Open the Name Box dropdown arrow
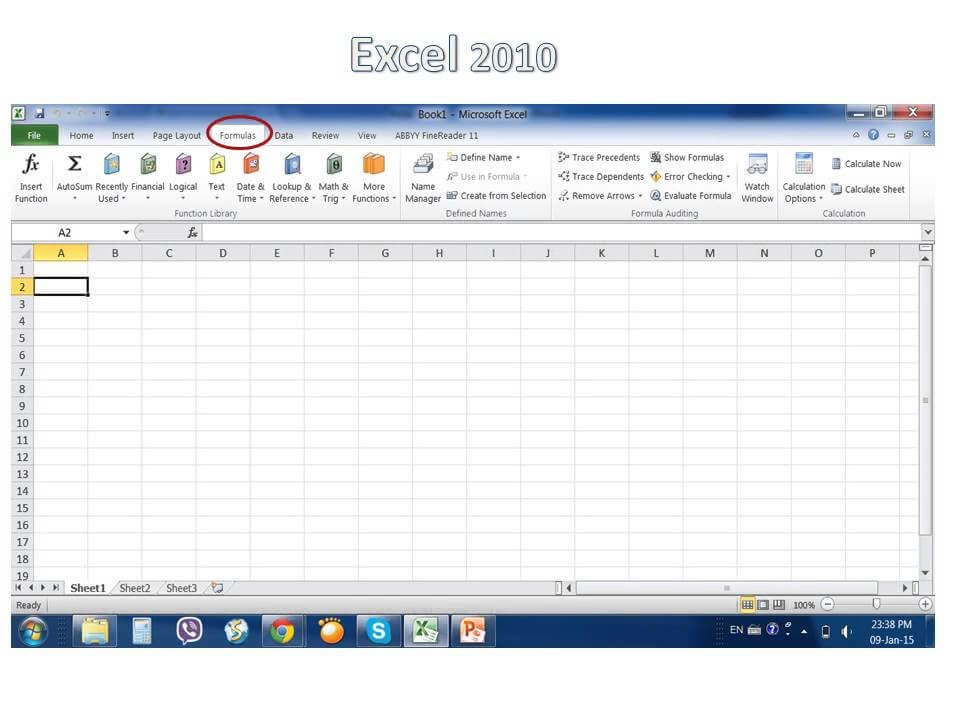 [126, 233]
